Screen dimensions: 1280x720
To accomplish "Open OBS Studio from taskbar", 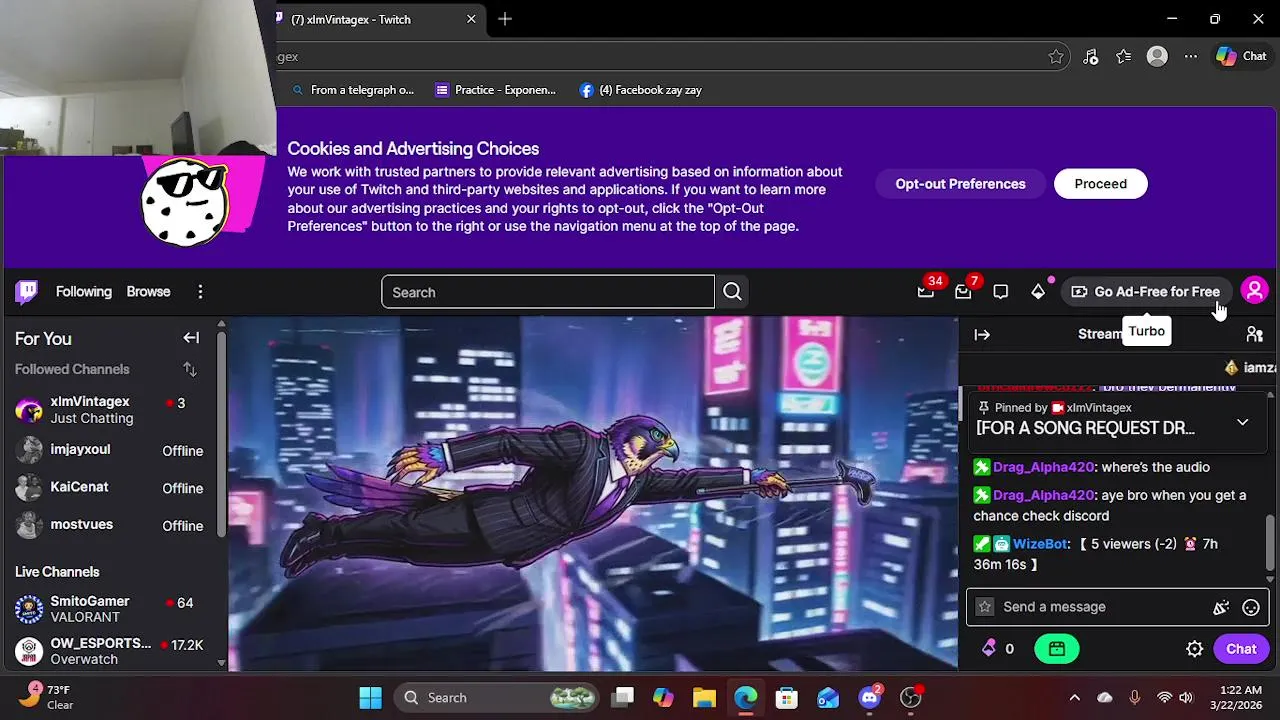I will (x=910, y=698).
